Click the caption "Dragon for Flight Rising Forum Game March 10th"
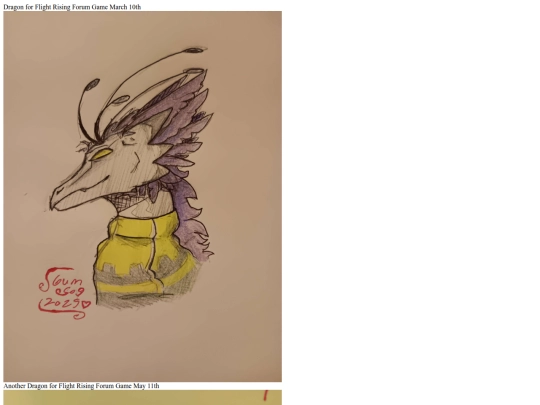 tap(72, 7)
